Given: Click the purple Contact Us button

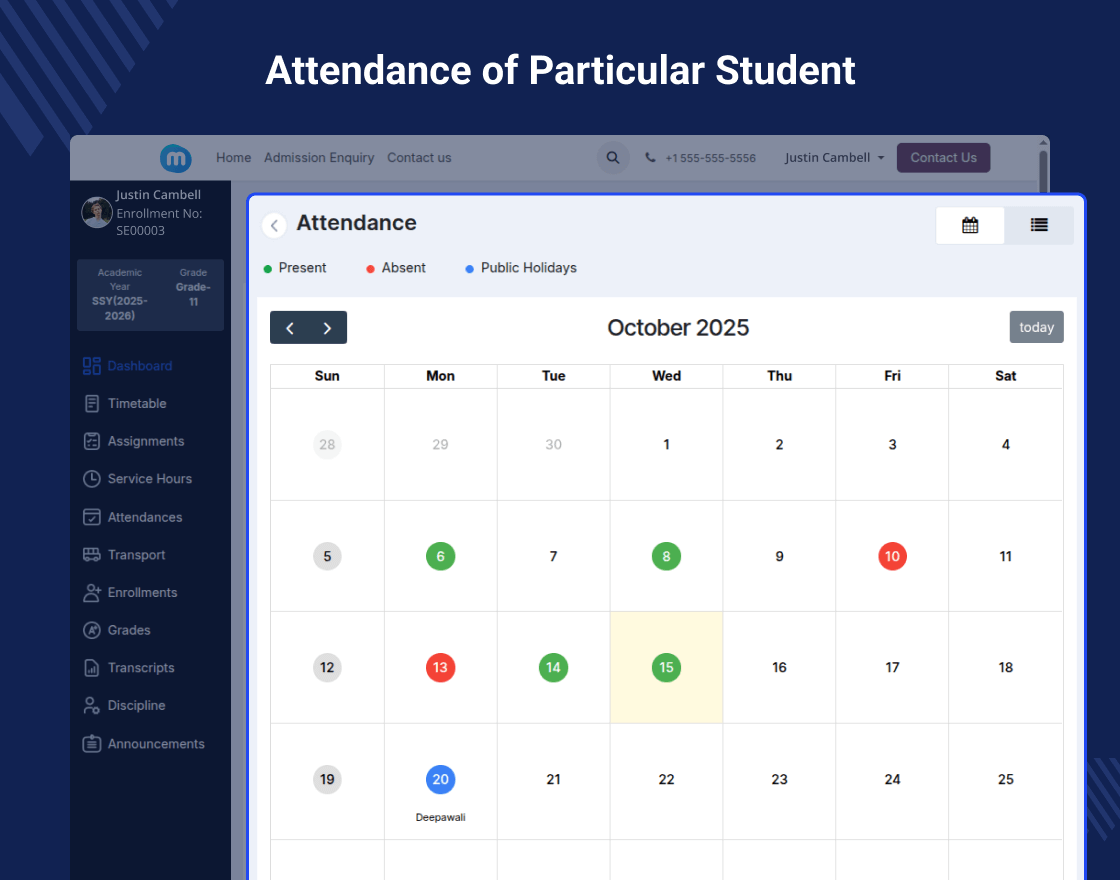Looking at the screenshot, I should pyautogui.click(x=944, y=158).
